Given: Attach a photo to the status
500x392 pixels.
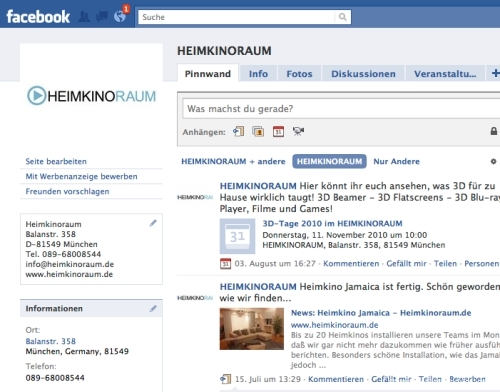Looking at the screenshot, I should 258,132.
